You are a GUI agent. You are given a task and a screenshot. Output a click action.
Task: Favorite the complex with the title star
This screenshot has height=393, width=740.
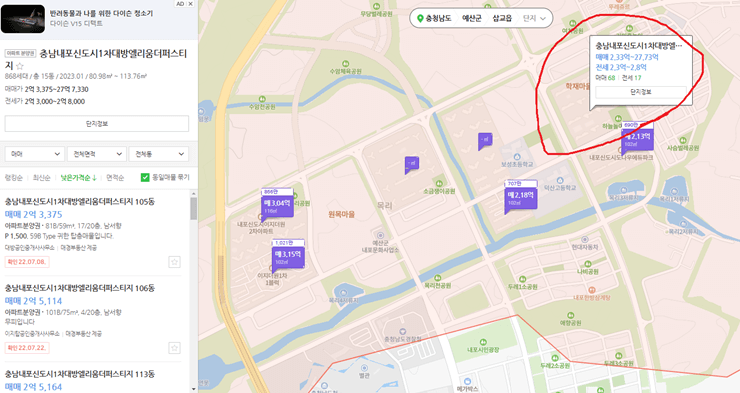[x=20, y=66]
